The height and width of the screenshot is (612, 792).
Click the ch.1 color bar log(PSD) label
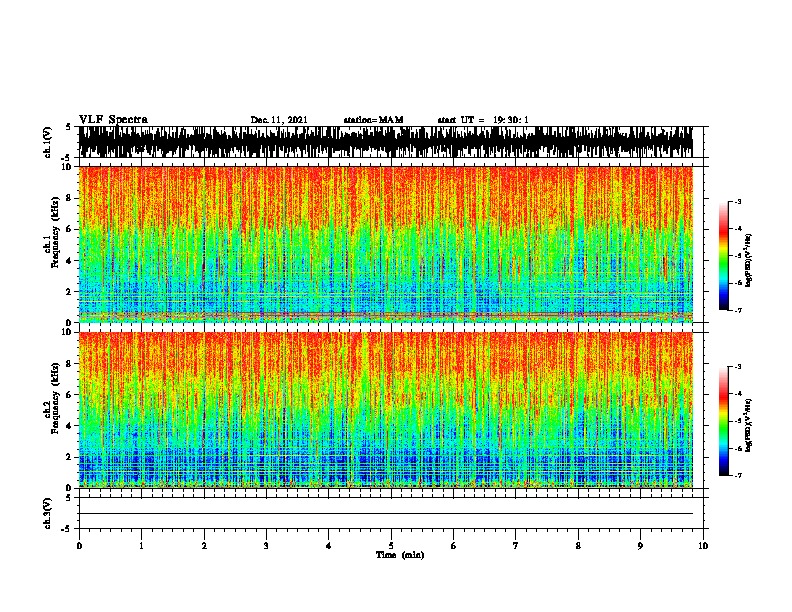pyautogui.click(x=749, y=261)
